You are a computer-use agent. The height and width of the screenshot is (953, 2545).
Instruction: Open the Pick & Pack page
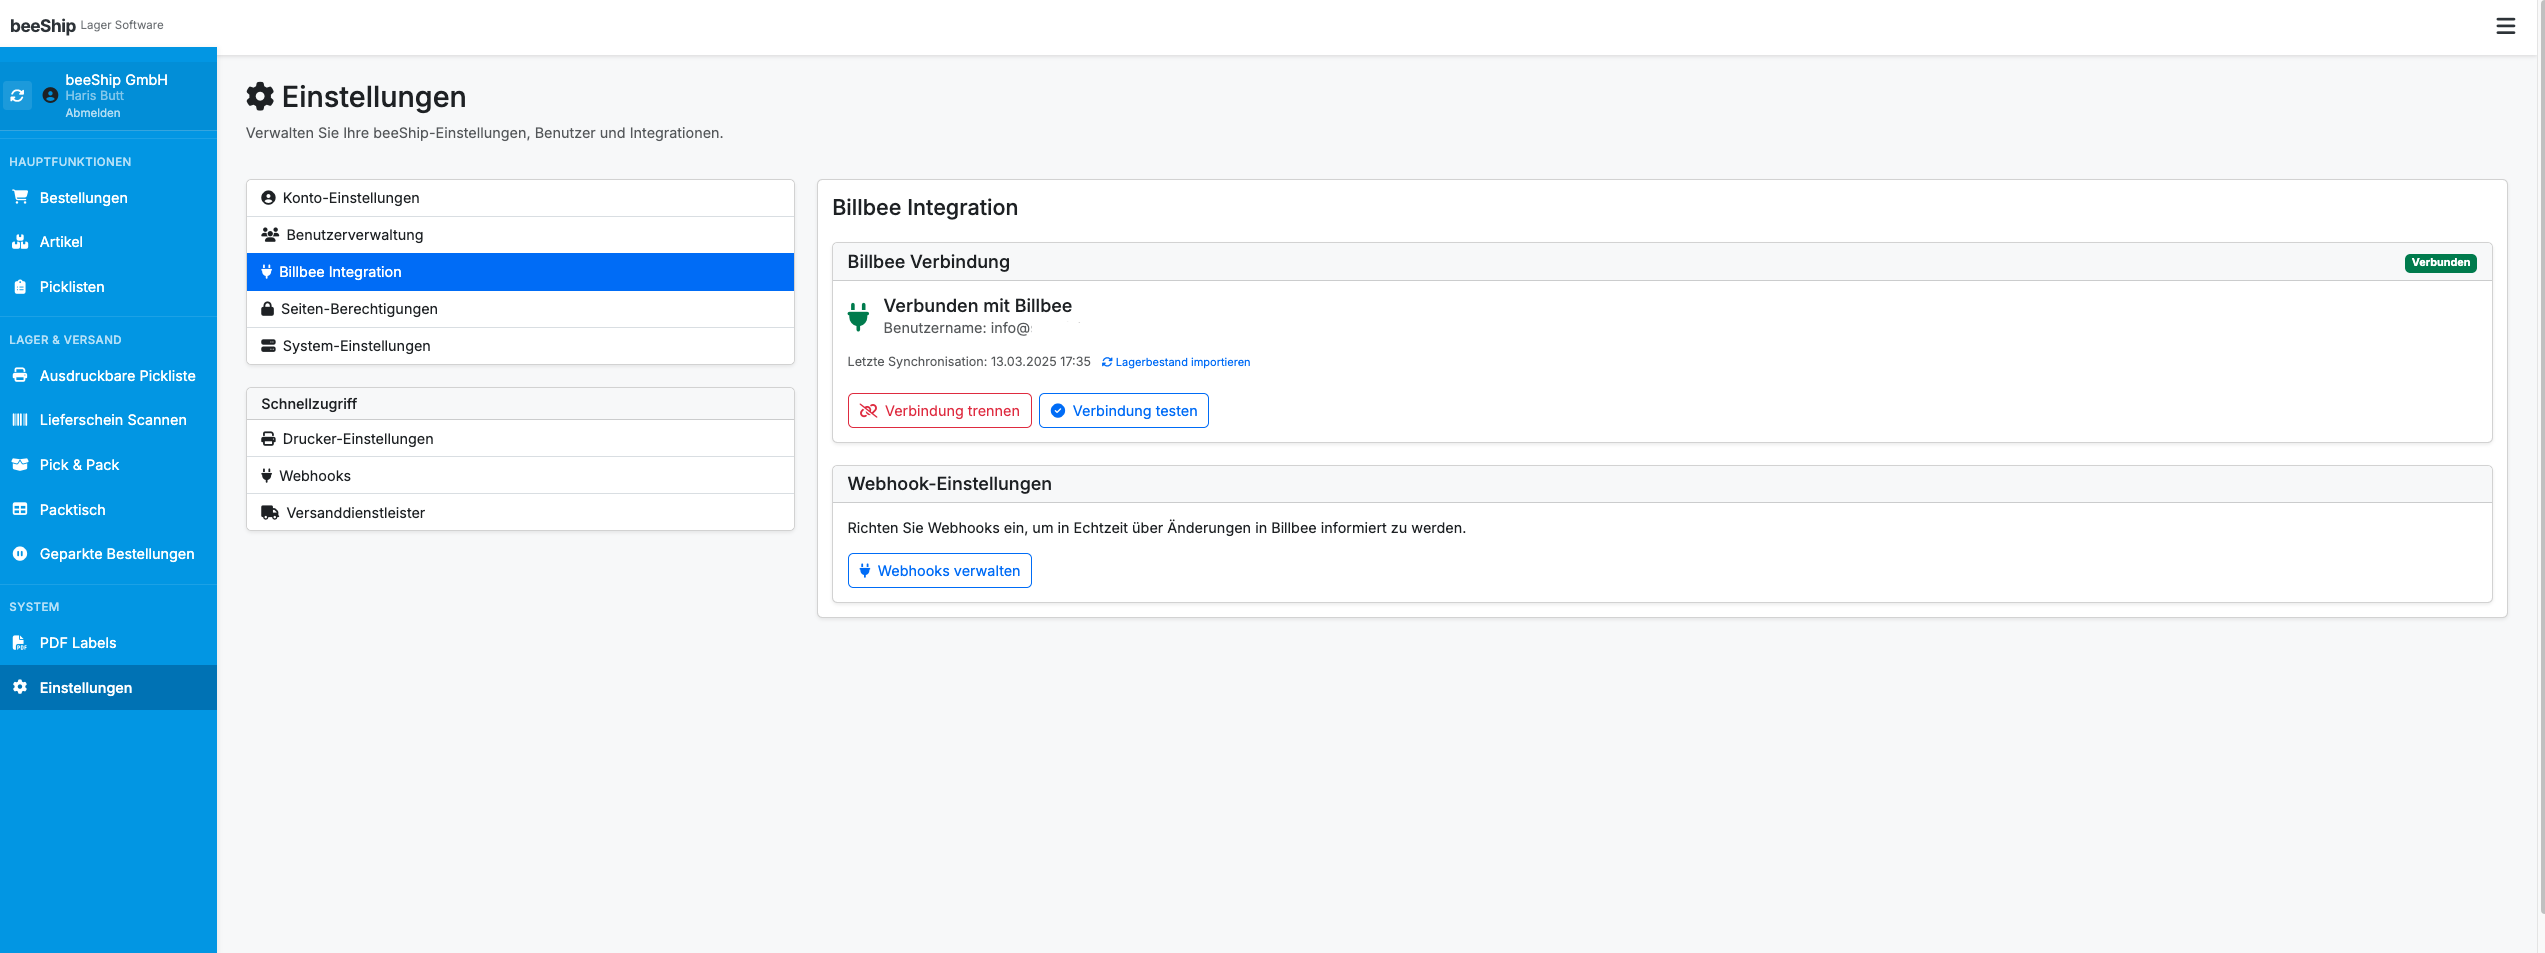pyautogui.click(x=108, y=465)
